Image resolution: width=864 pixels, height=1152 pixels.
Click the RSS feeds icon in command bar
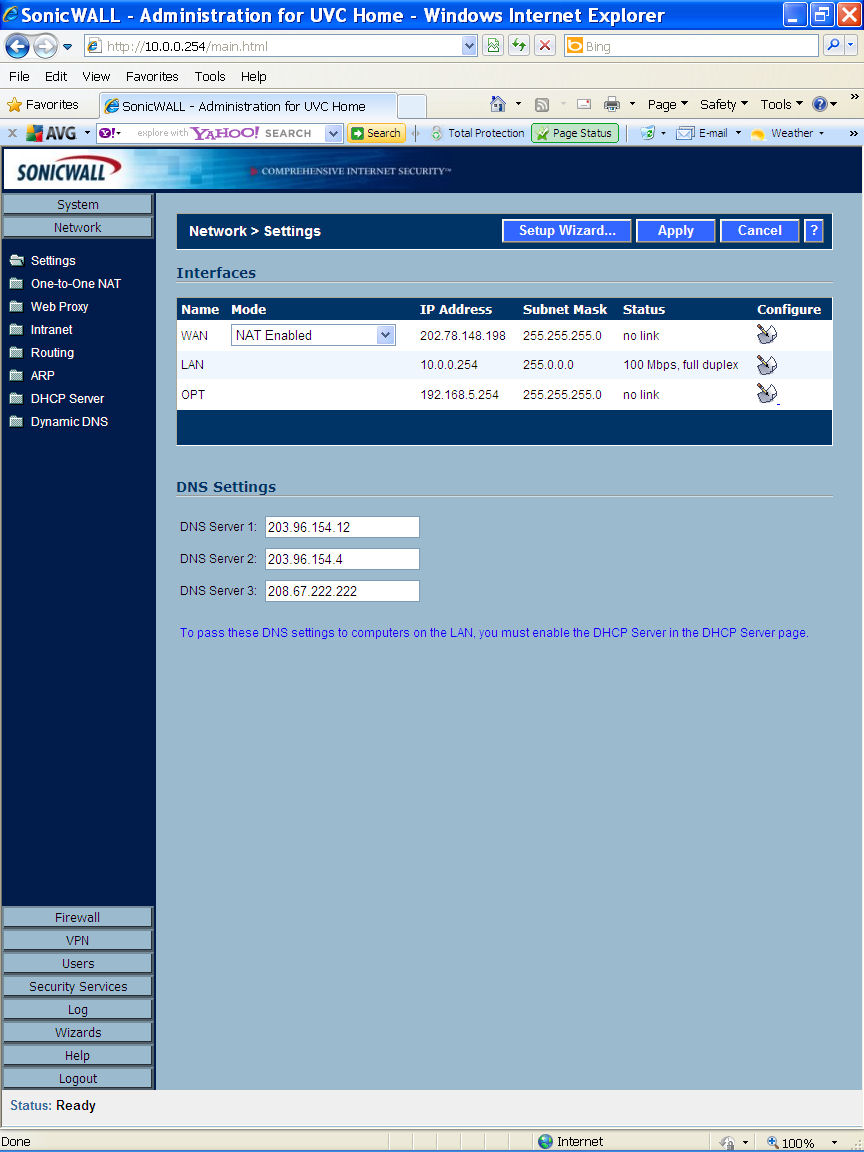pyautogui.click(x=542, y=104)
